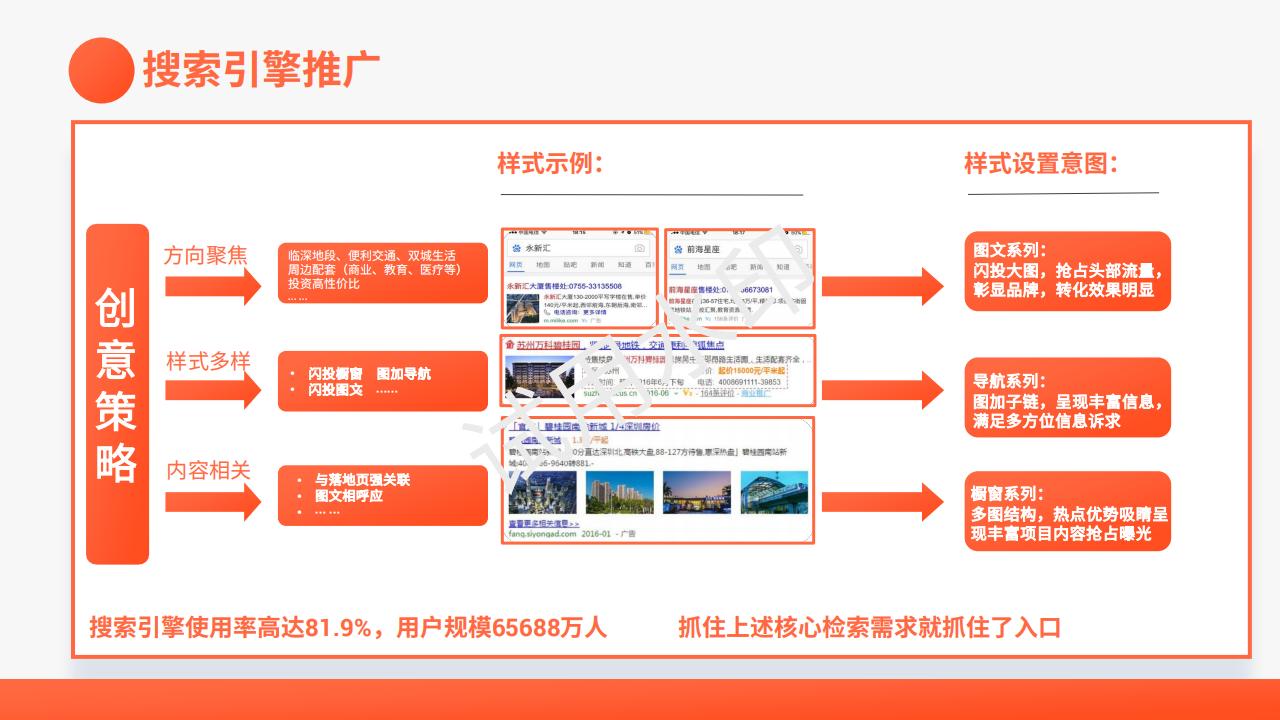
Task: Select the 网页 tab in 永新汇 search results
Action: click(516, 265)
